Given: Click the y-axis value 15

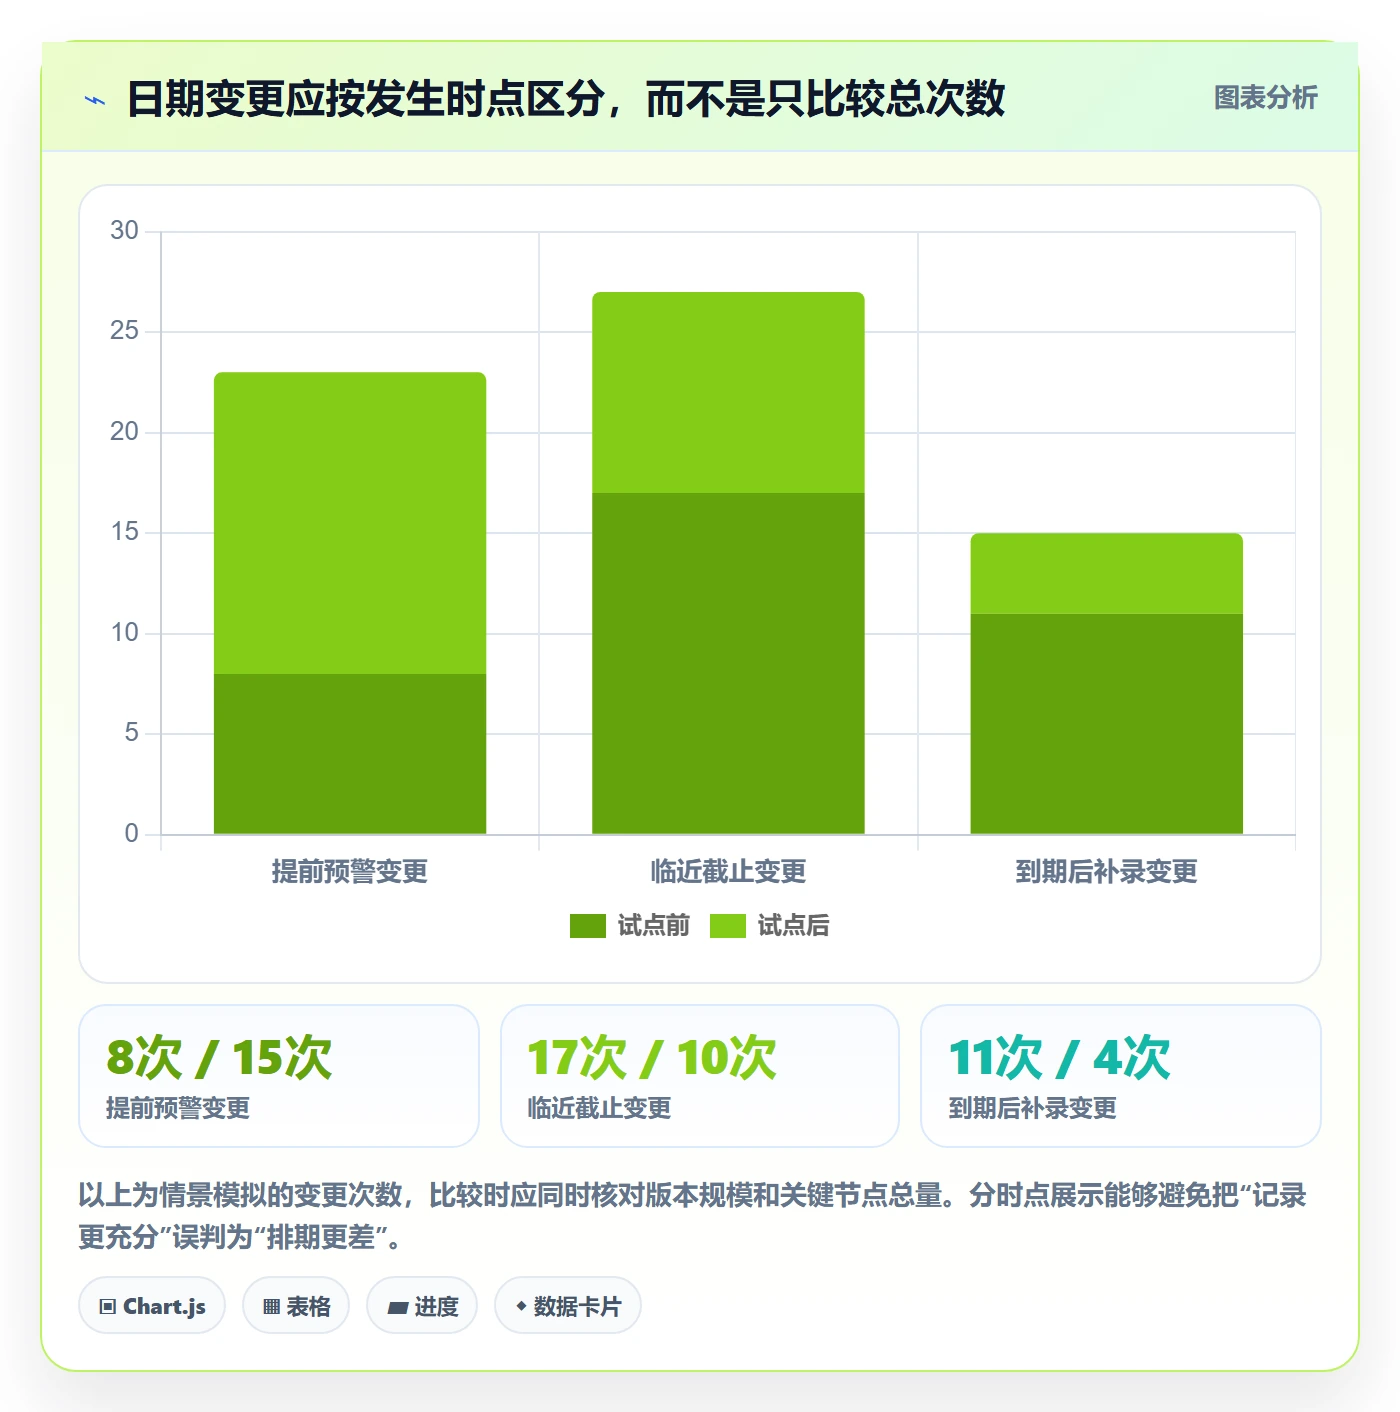Looking at the screenshot, I should click(x=124, y=532).
